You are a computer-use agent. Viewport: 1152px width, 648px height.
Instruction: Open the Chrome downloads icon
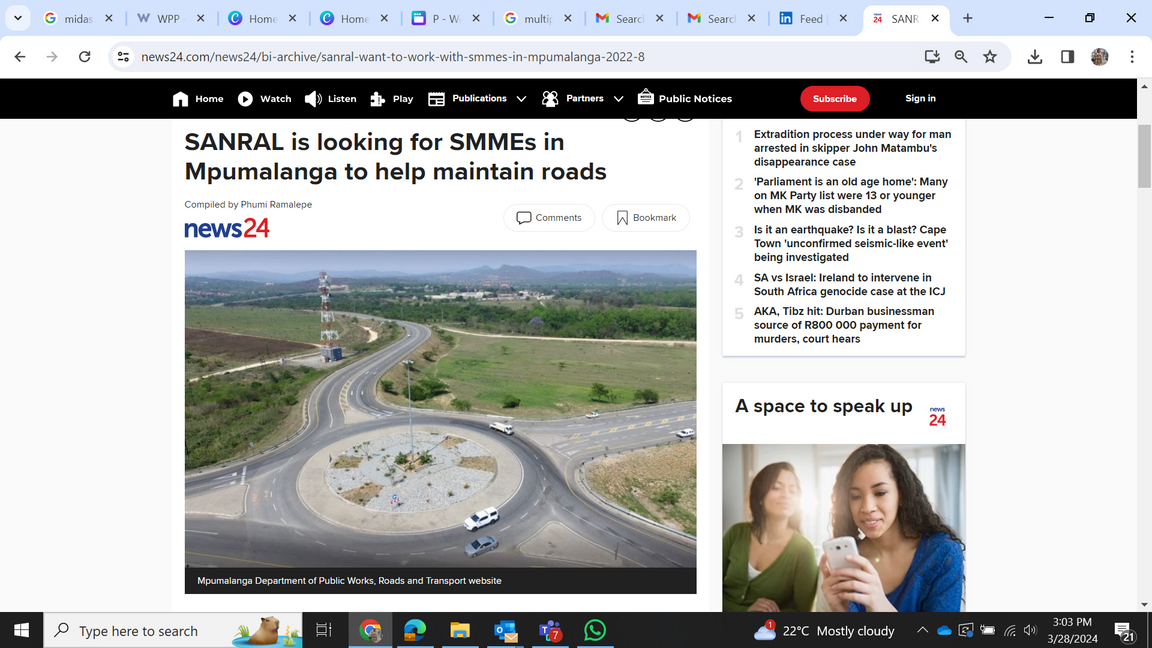pyautogui.click(x=1034, y=57)
